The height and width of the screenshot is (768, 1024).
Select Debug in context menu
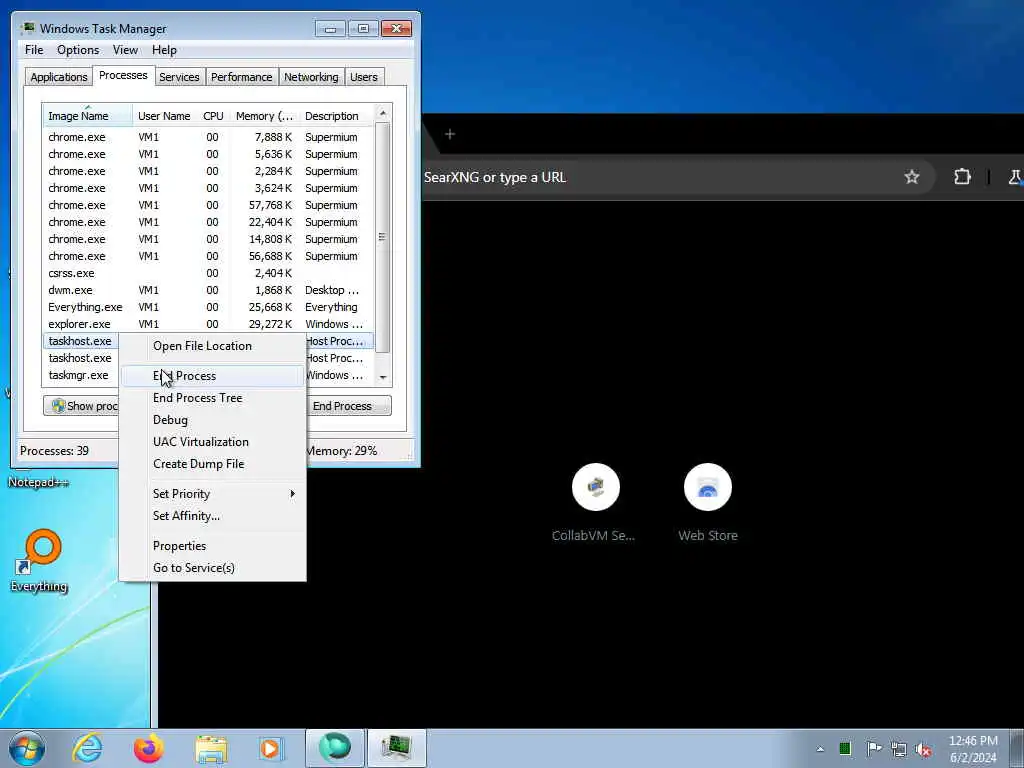212,420
